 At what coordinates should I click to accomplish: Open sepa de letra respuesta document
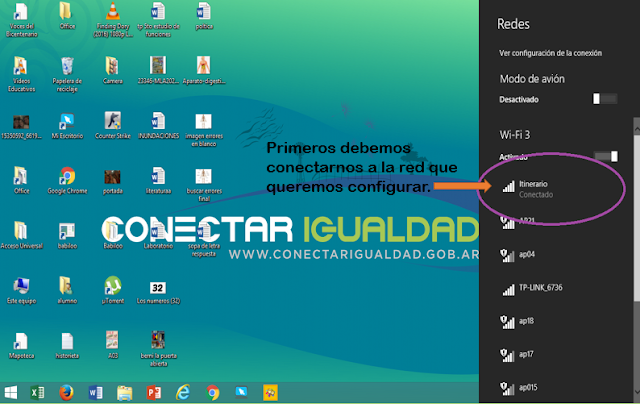coord(204,239)
